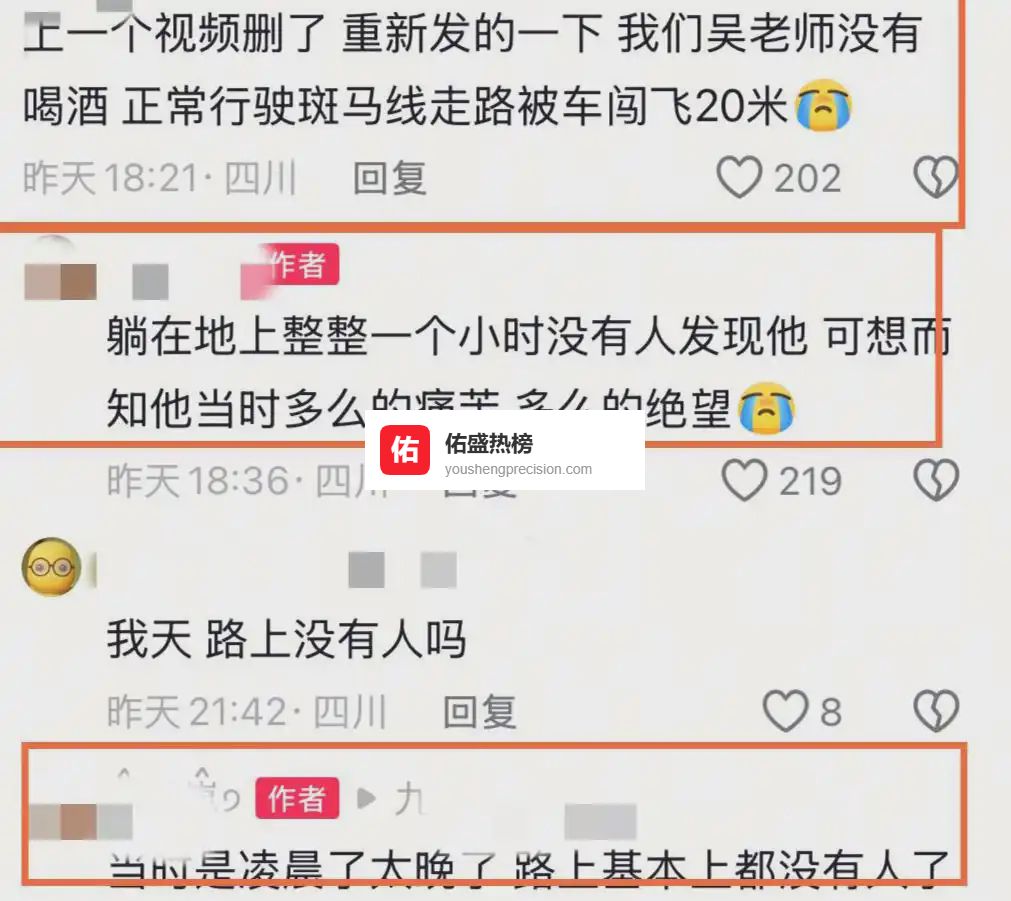Screen dimensions: 1011x901
Task: Click the reply arrow next to 作者 badge
Action: tap(366, 798)
